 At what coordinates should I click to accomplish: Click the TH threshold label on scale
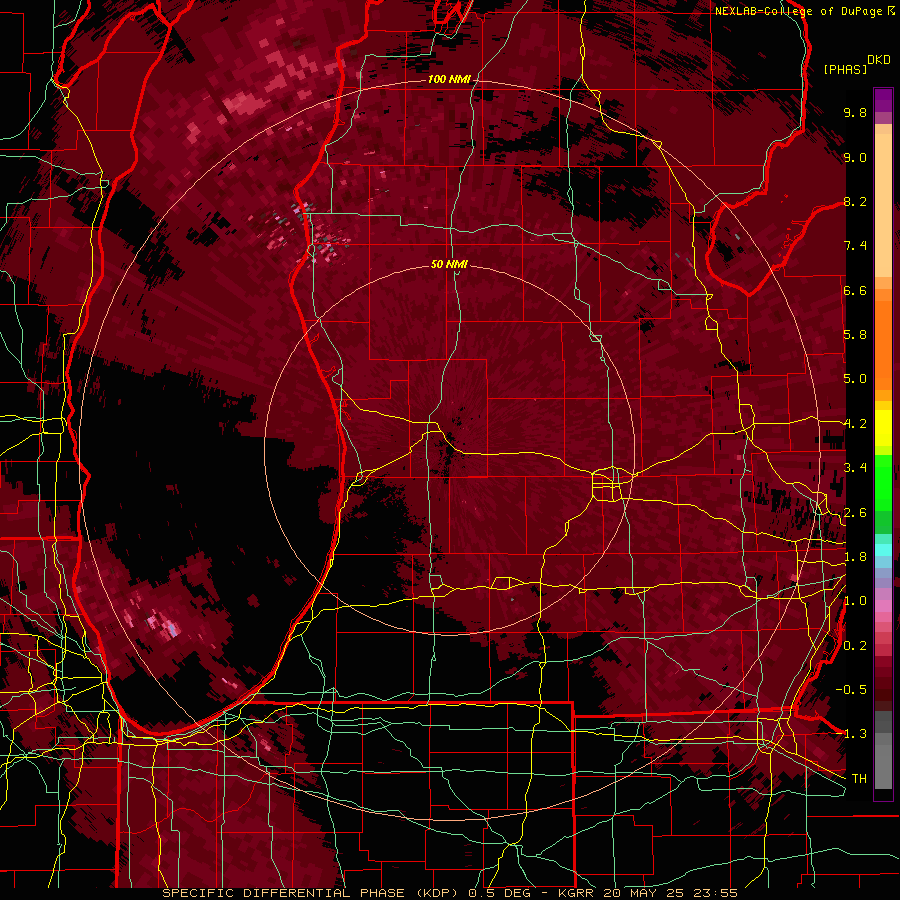(x=859, y=779)
